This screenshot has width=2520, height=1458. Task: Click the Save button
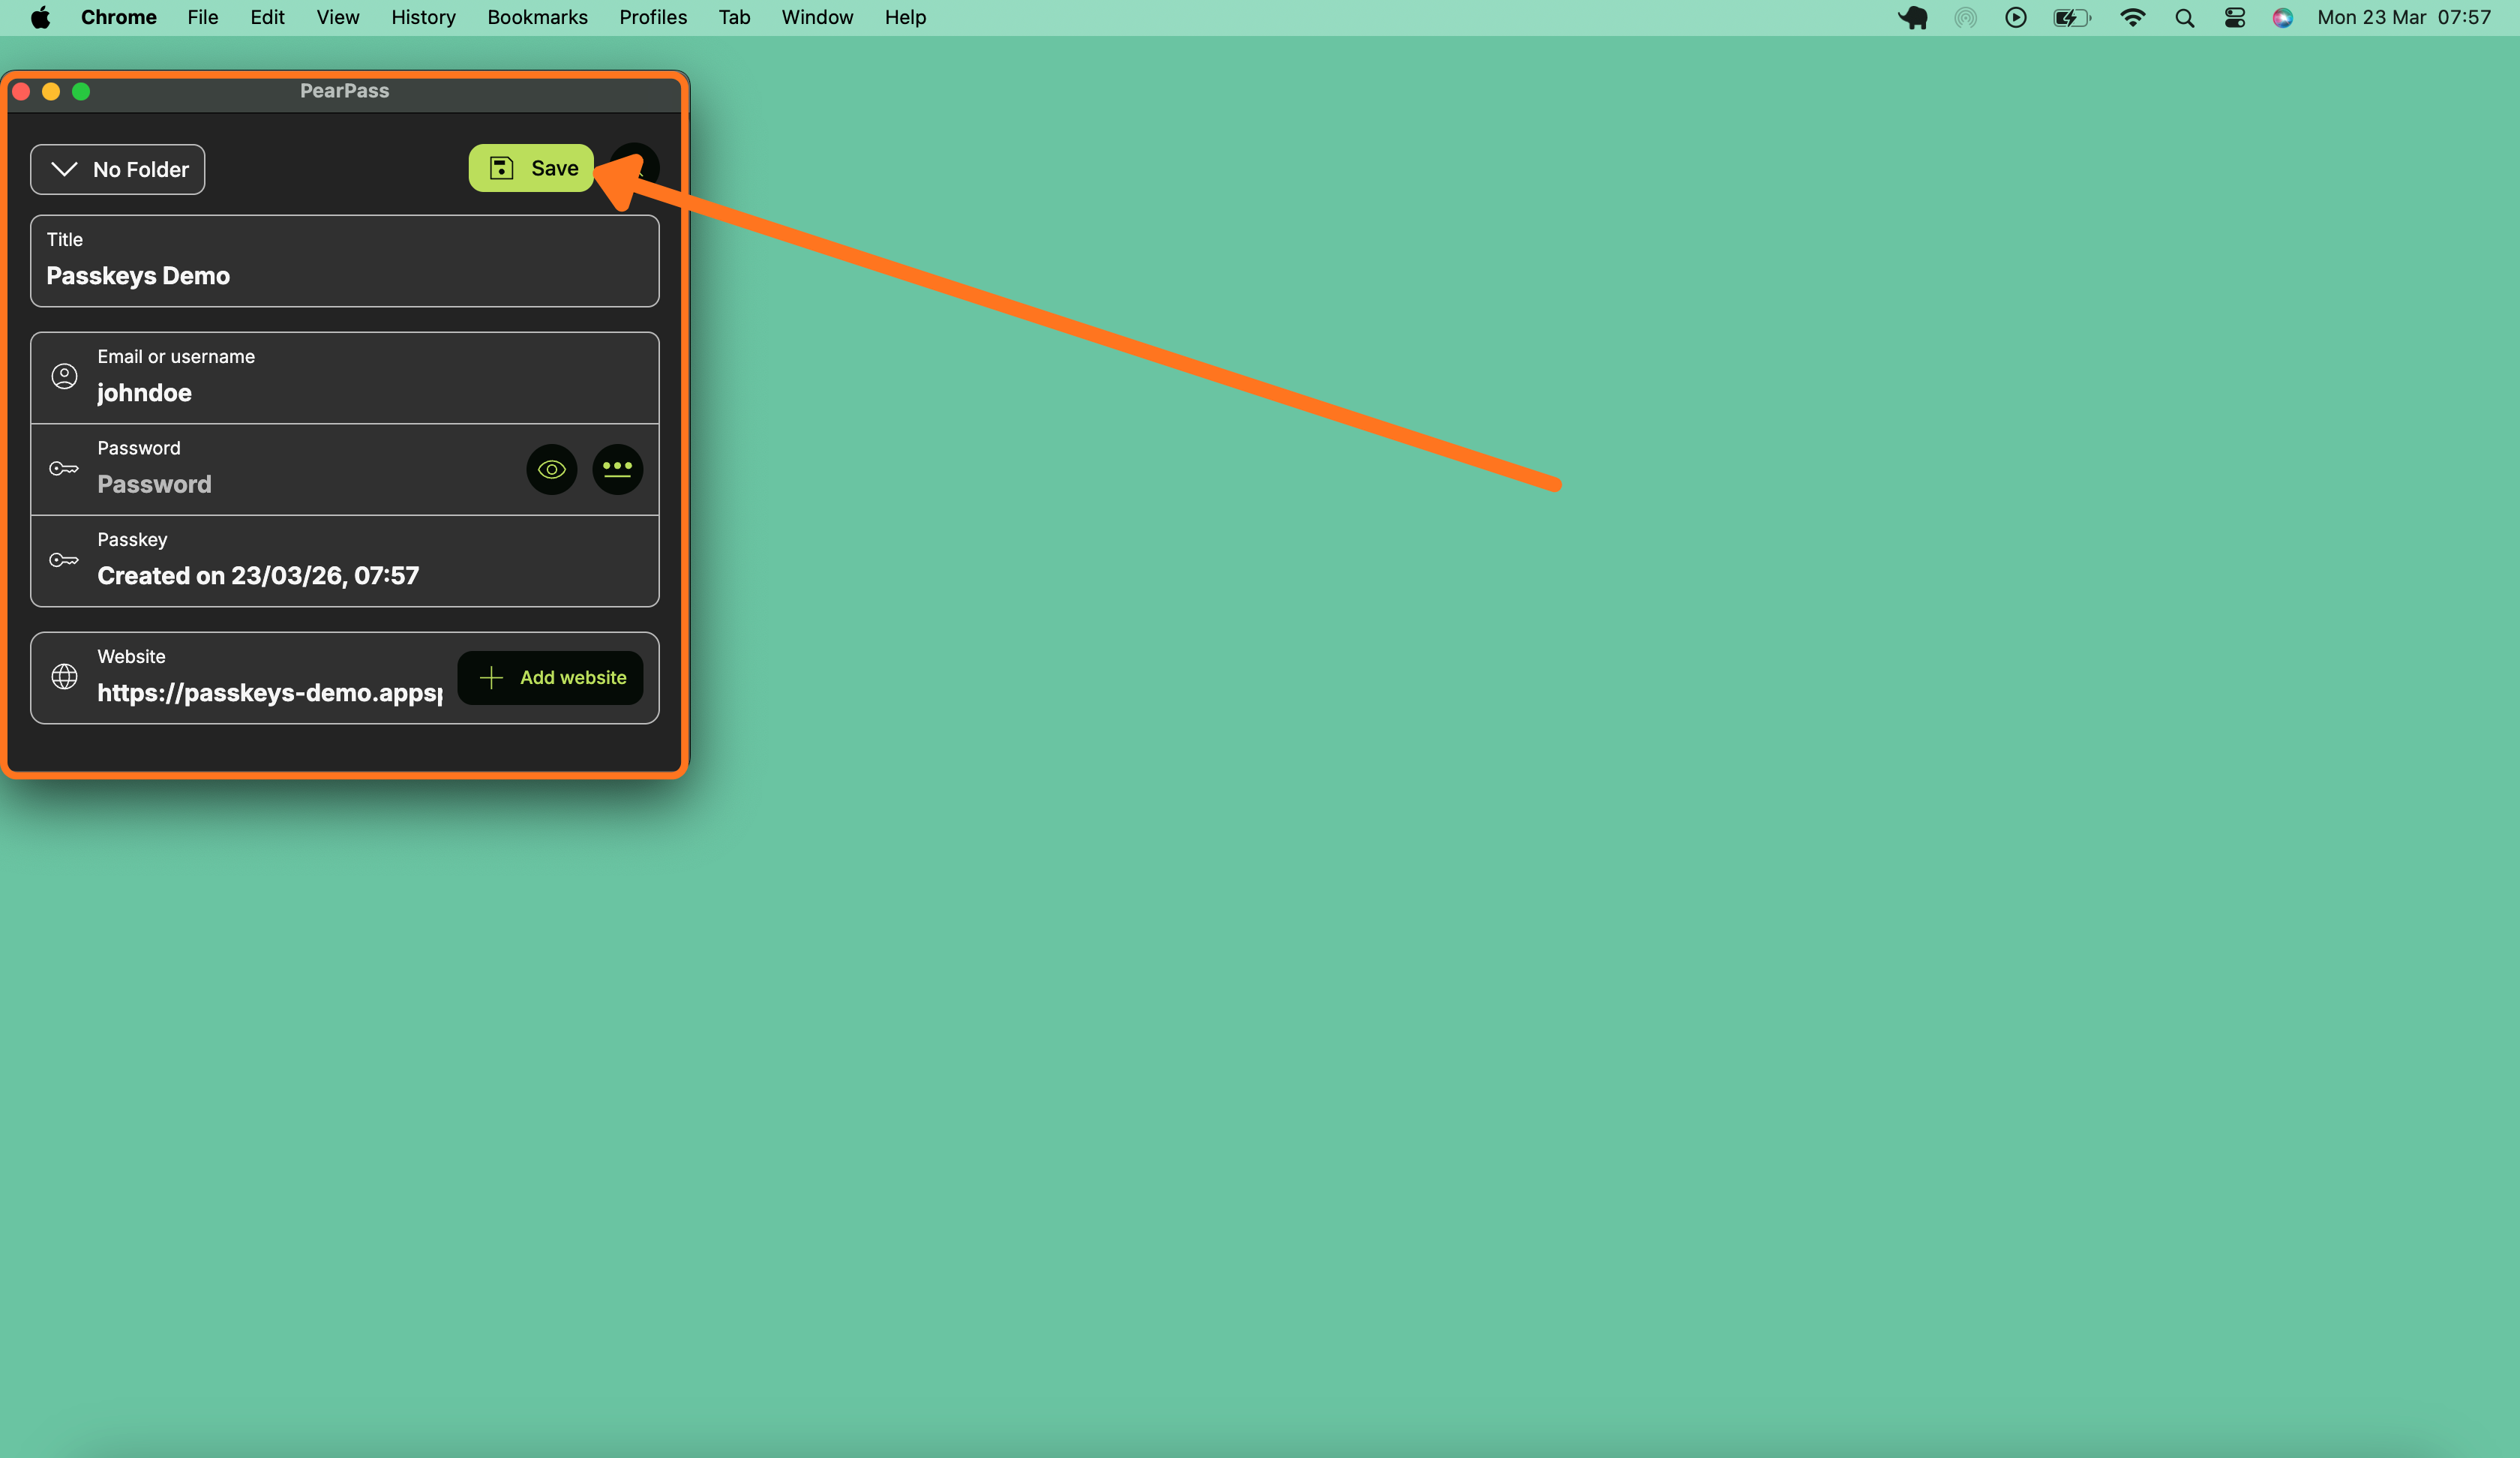(x=532, y=168)
